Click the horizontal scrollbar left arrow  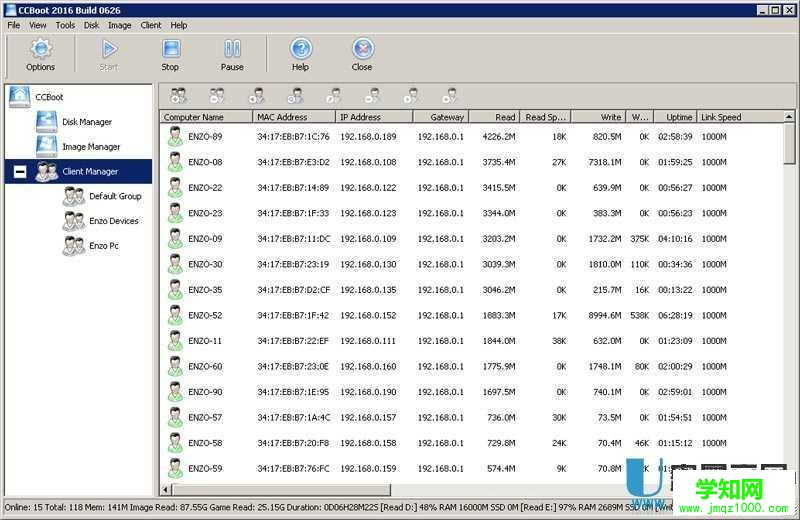coord(165,490)
